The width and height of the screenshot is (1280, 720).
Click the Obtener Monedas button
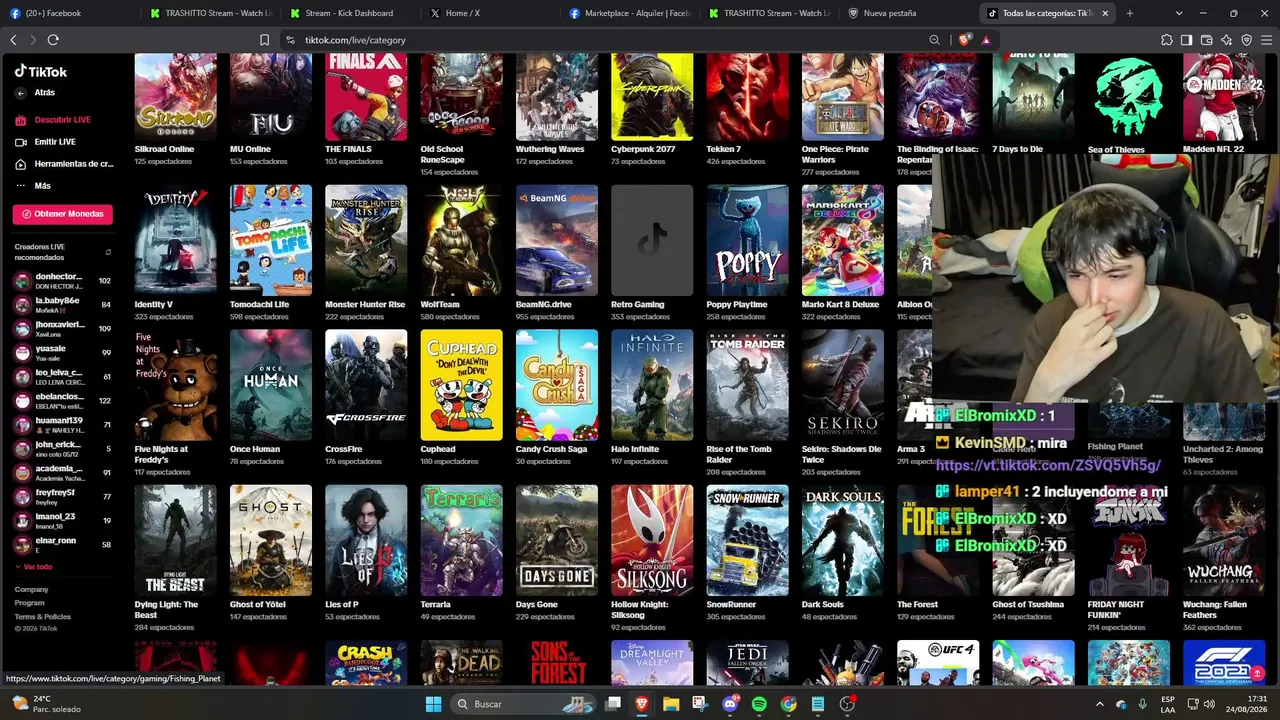[x=62, y=214]
